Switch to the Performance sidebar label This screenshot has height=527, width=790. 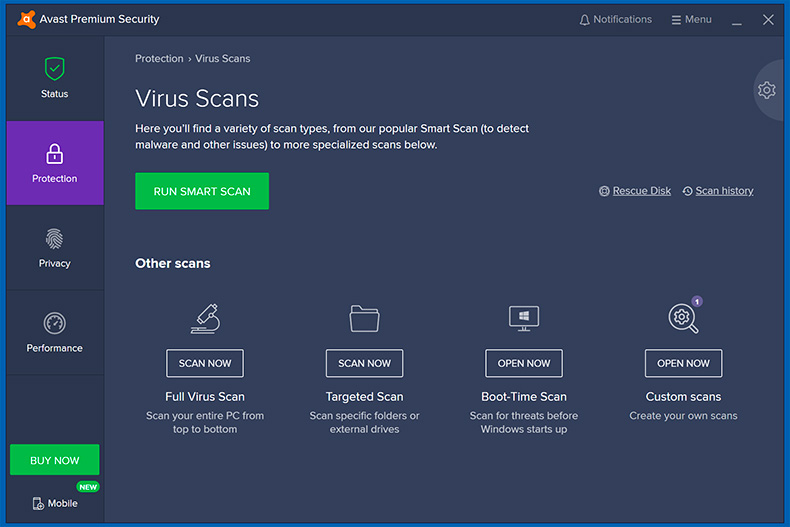coord(54,348)
